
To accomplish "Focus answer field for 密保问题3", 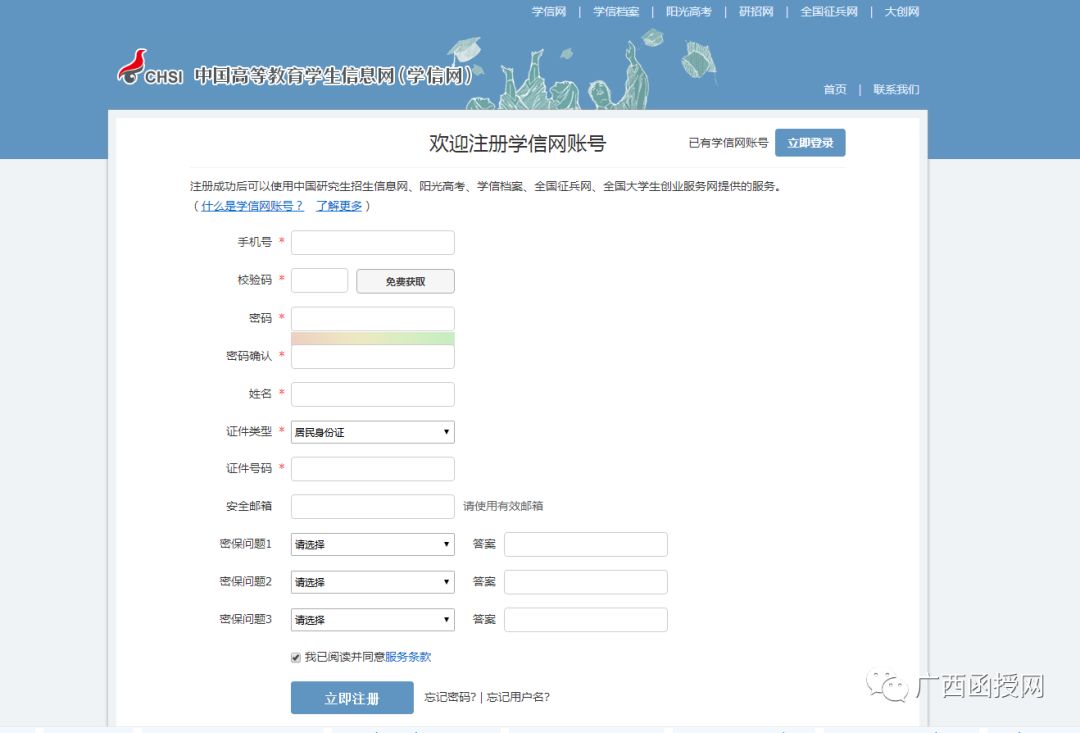I will pyautogui.click(x=585, y=620).
